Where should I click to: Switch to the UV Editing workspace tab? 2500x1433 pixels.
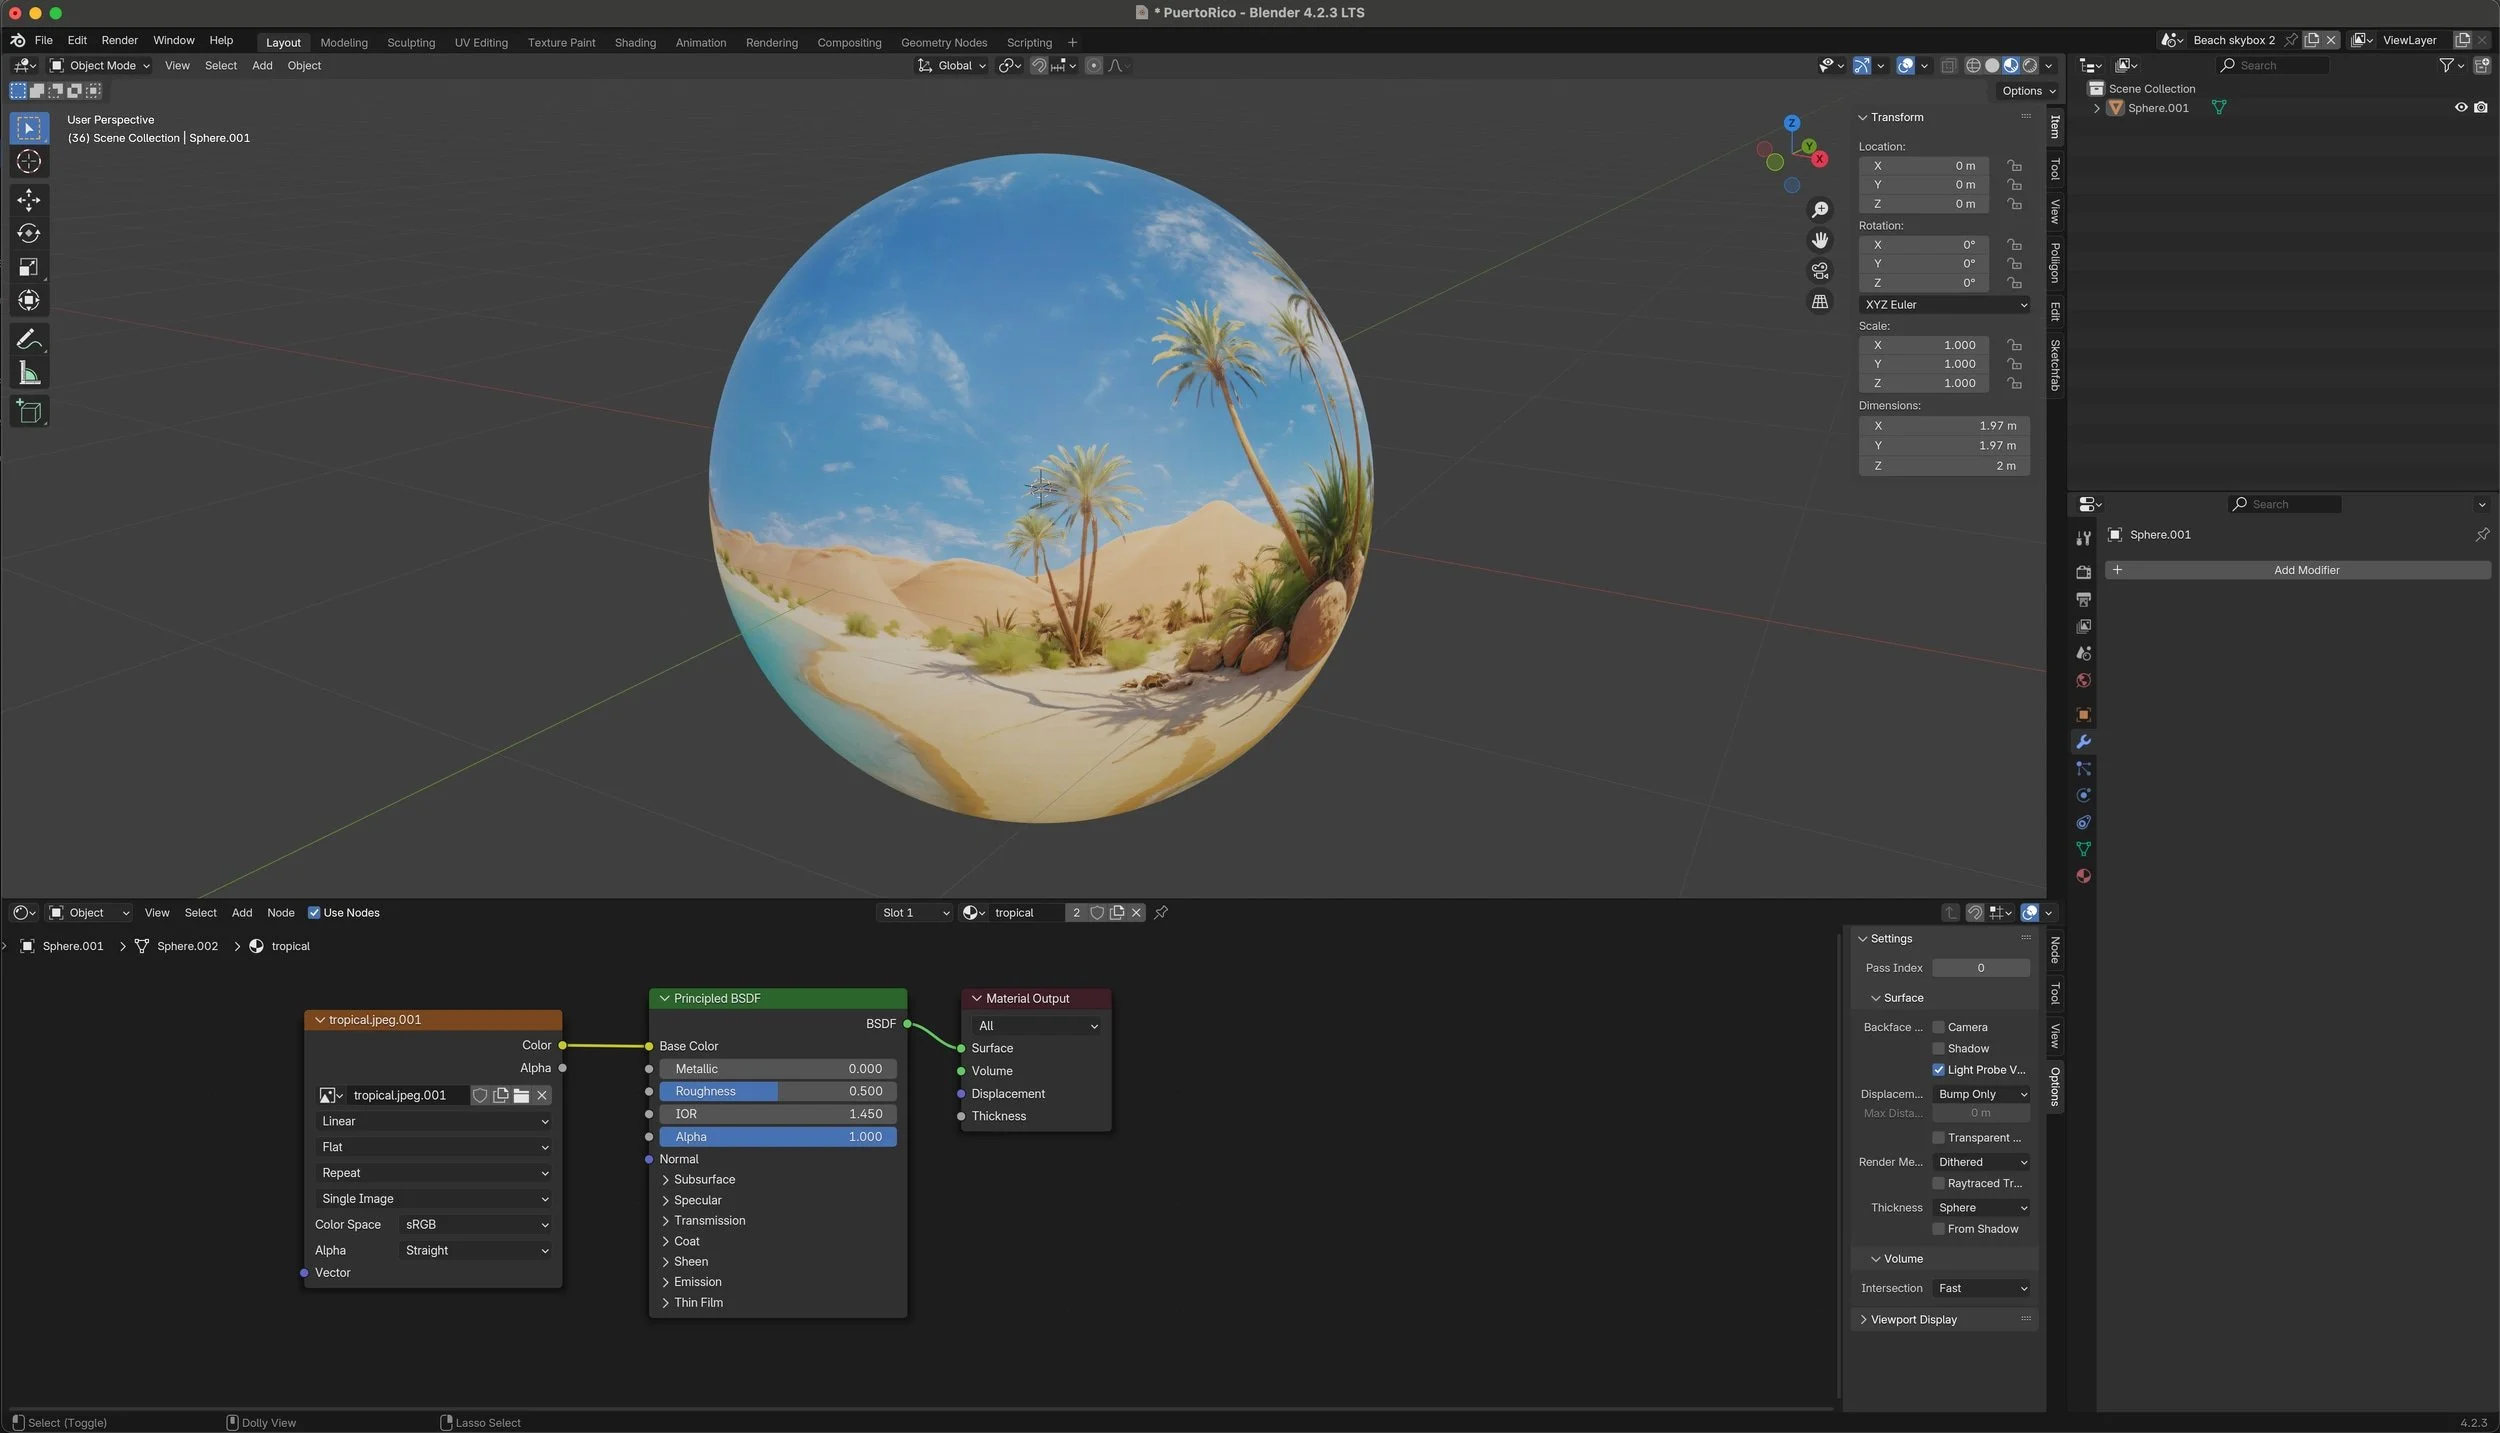[x=481, y=42]
